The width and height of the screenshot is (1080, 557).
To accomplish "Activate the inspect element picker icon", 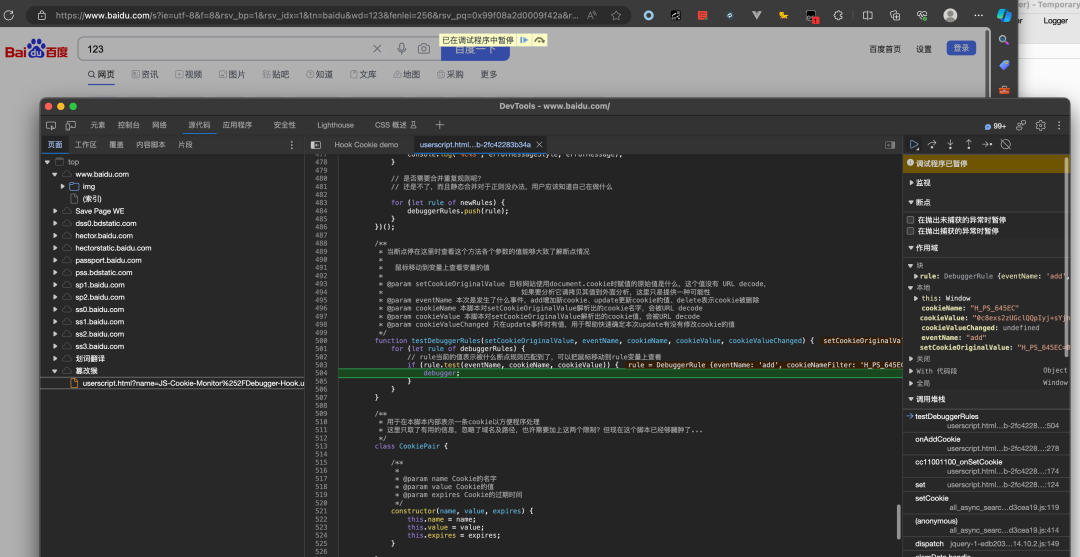I will [51, 125].
